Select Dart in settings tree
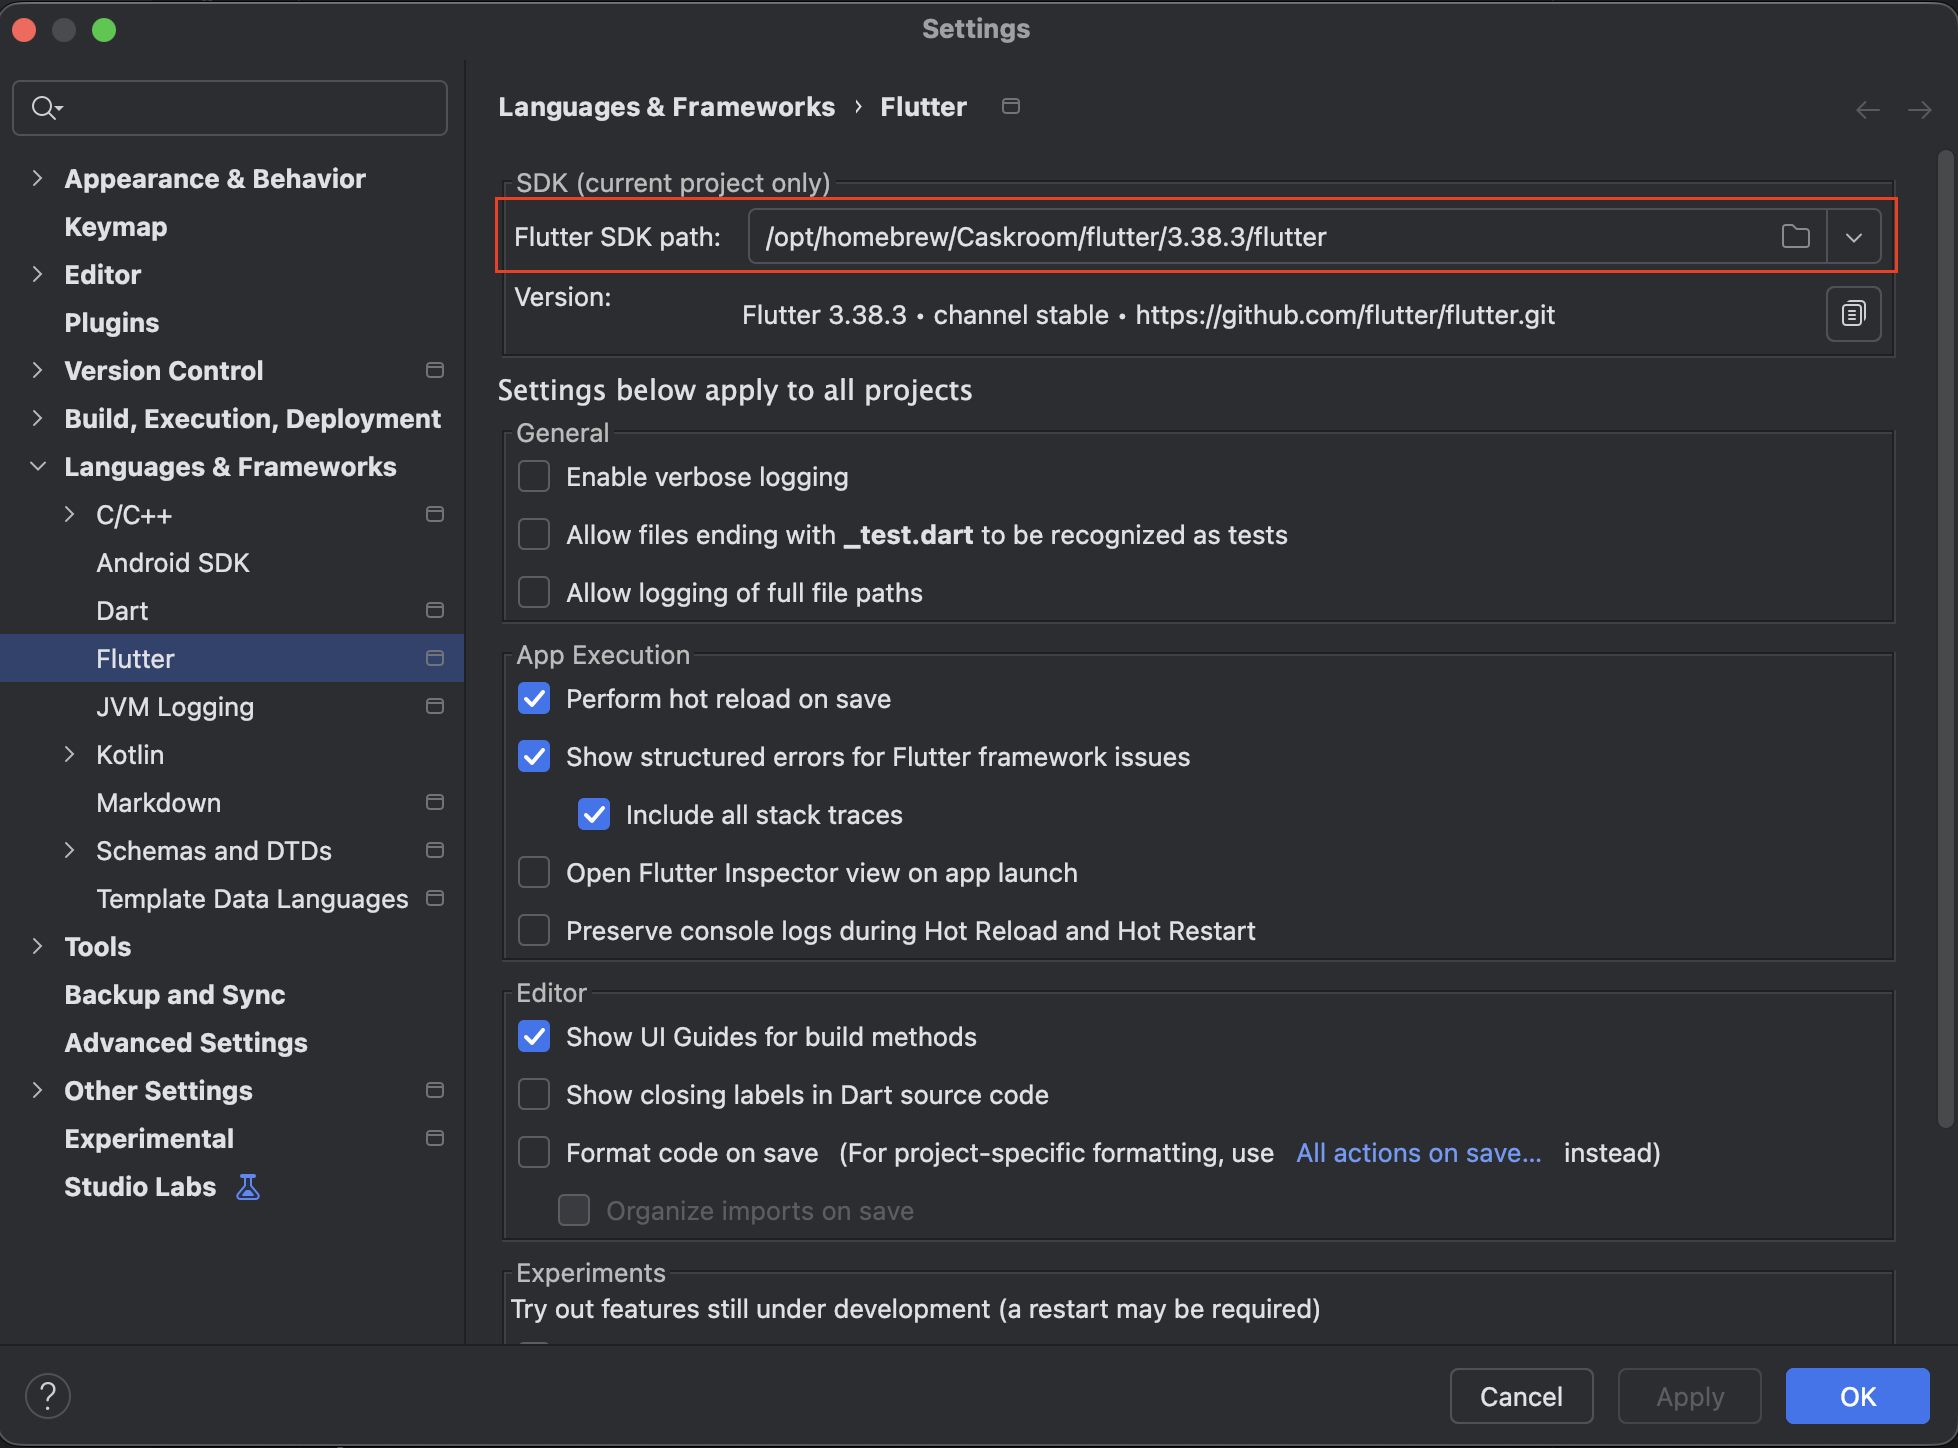Screen dimensions: 1958x1448 (x=122, y=611)
